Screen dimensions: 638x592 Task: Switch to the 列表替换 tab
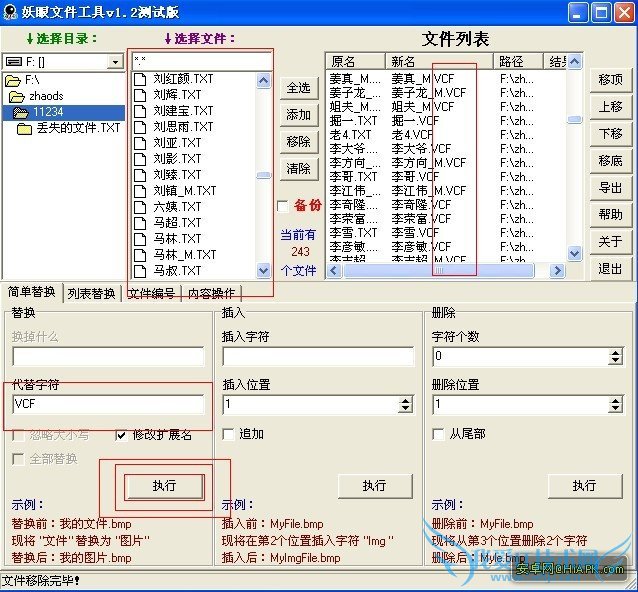click(92, 293)
